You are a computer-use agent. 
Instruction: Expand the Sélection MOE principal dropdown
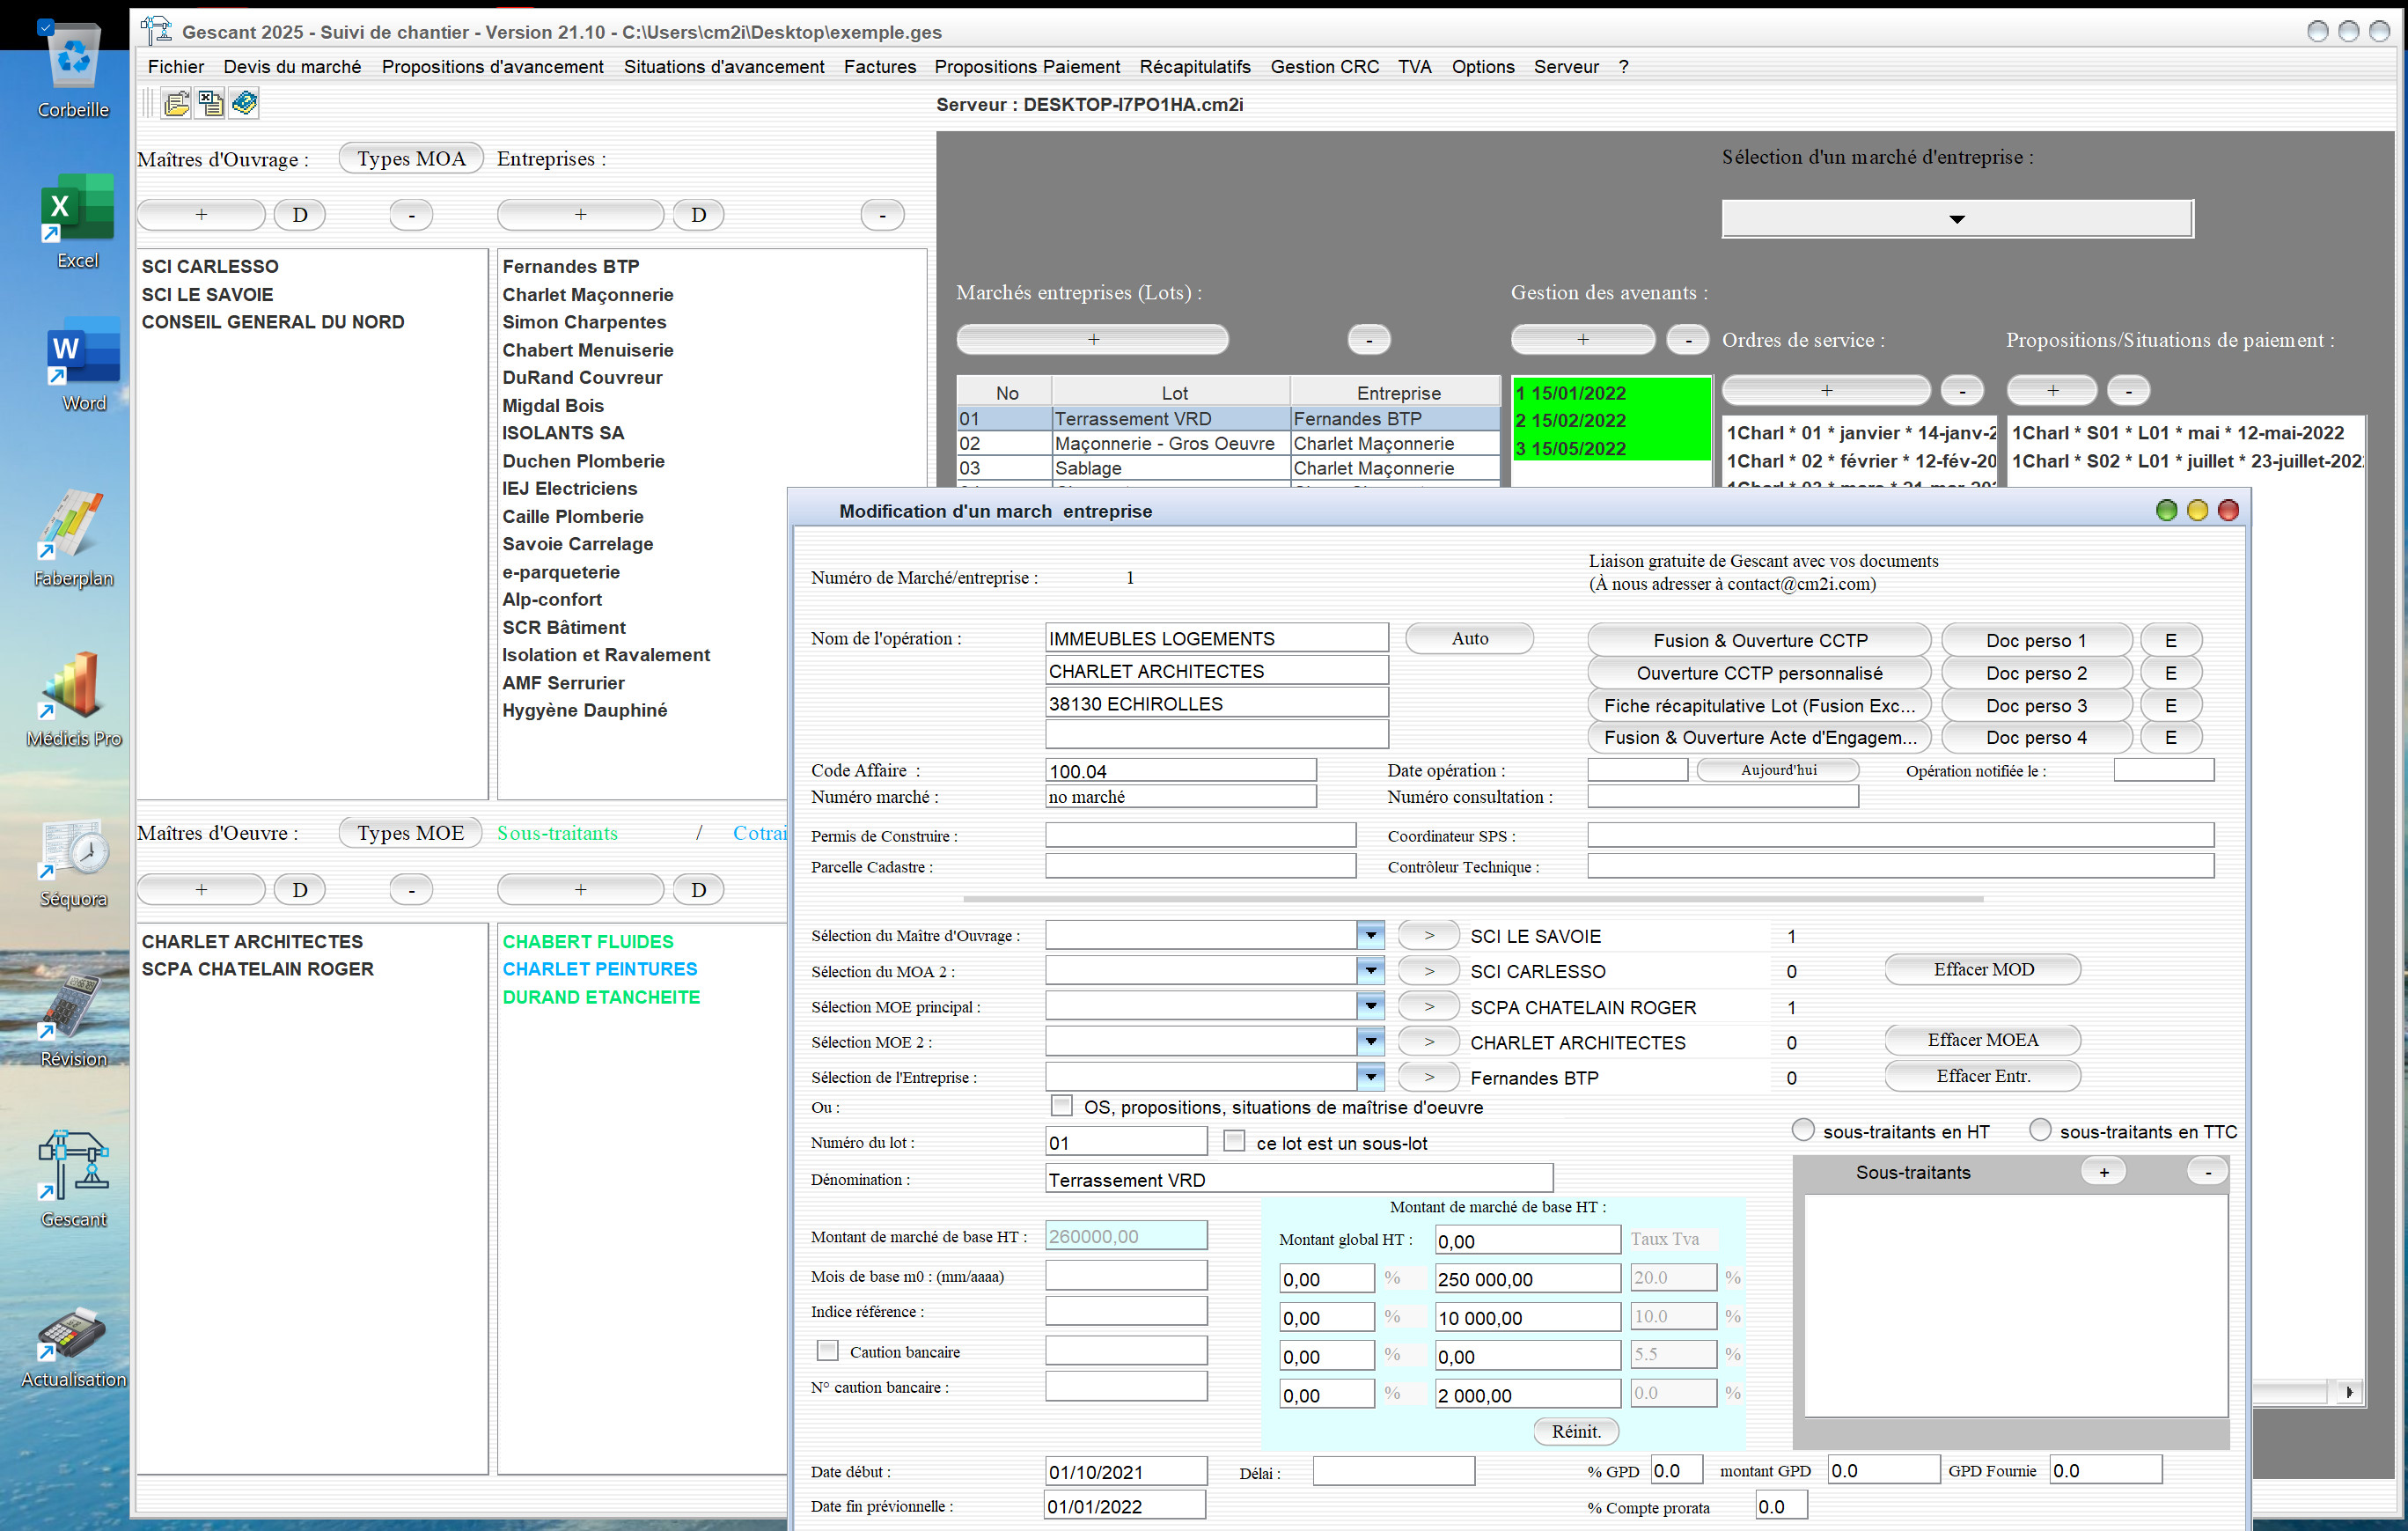tap(1370, 1006)
